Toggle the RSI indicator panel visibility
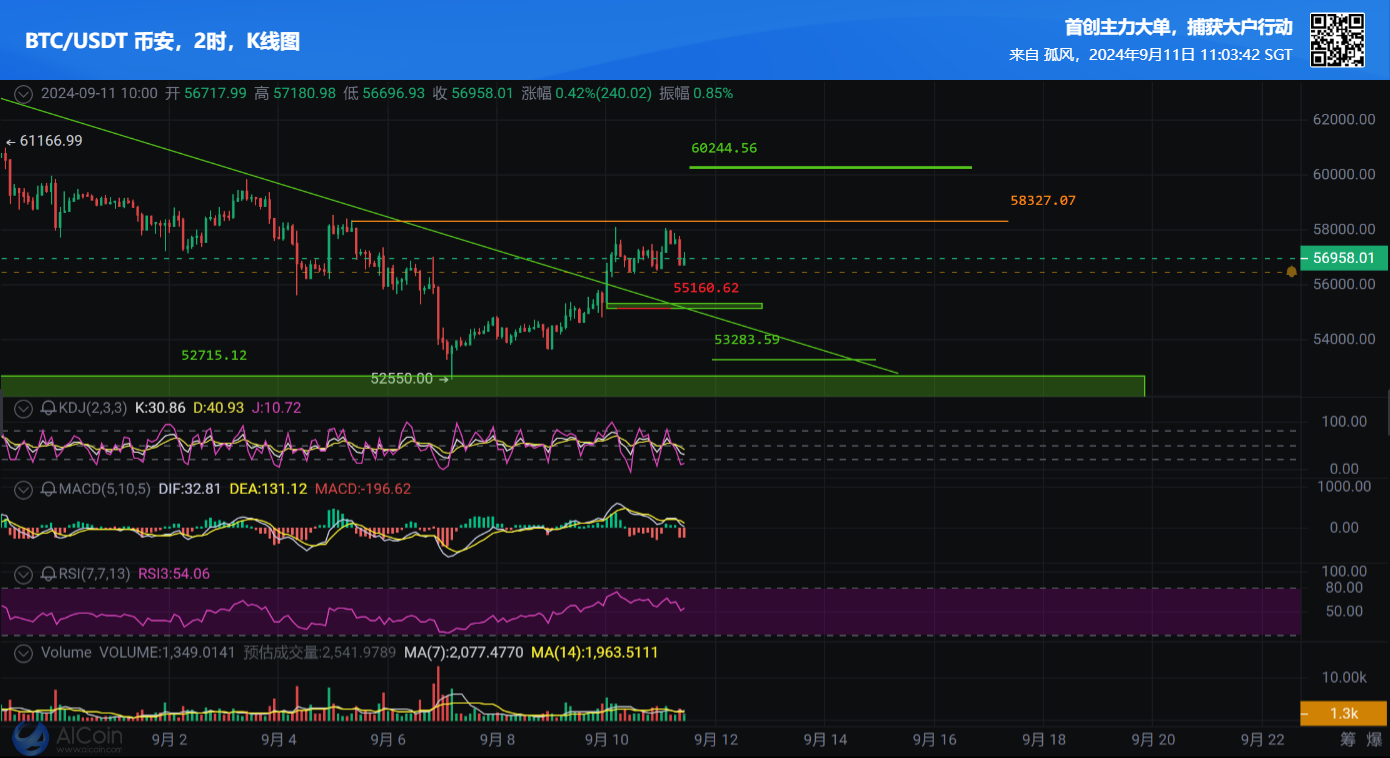 point(21,573)
